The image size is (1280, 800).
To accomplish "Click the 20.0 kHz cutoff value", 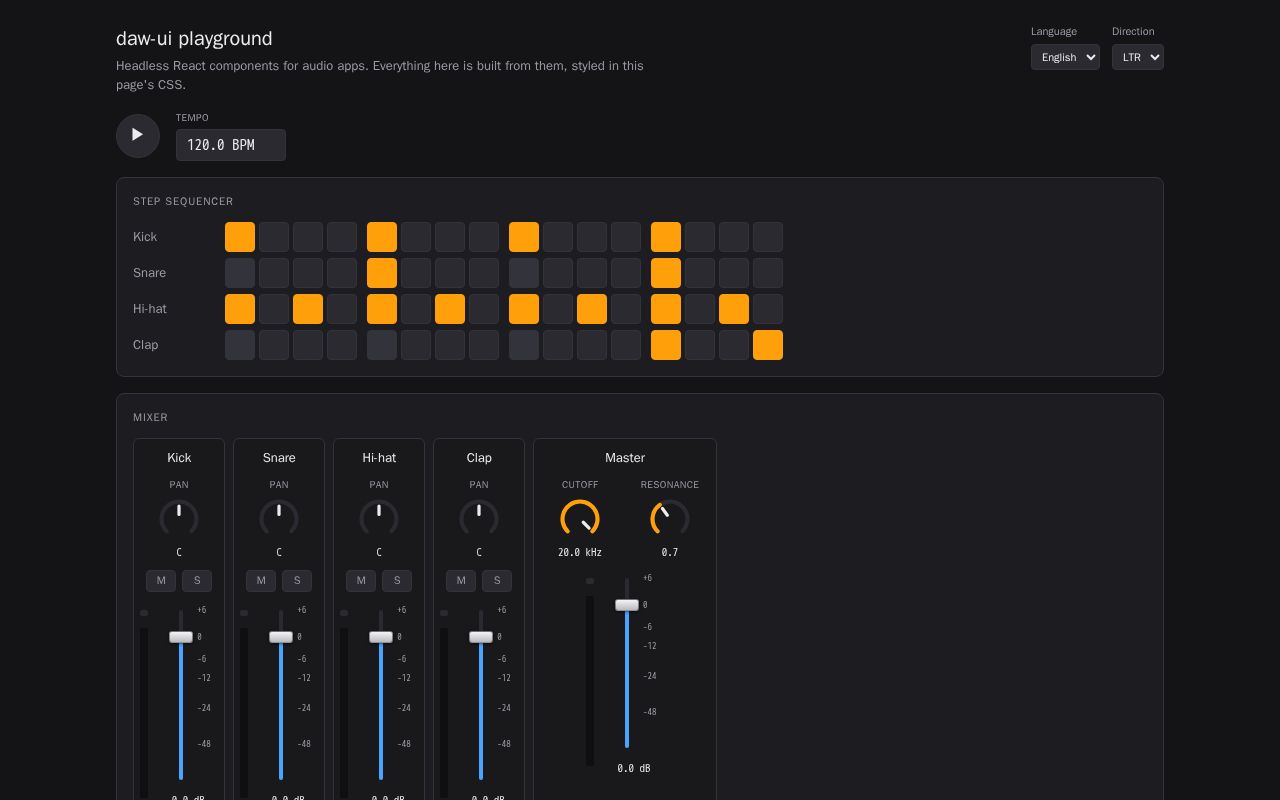I will pos(580,552).
